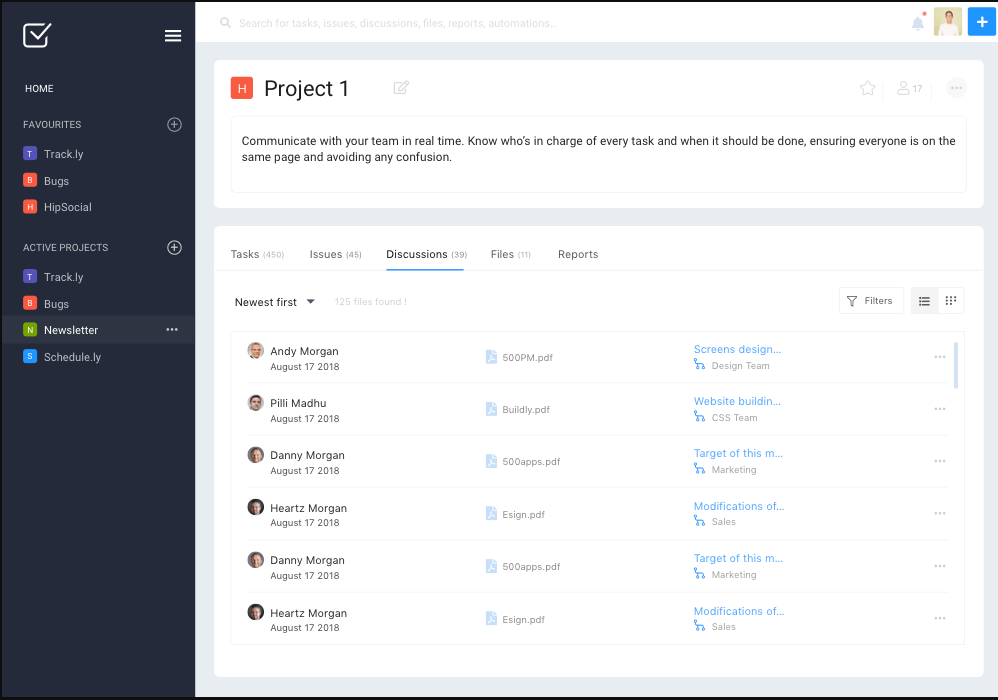The image size is (998, 700).
Task: Open the Screens design discussion link
Action: (738, 349)
